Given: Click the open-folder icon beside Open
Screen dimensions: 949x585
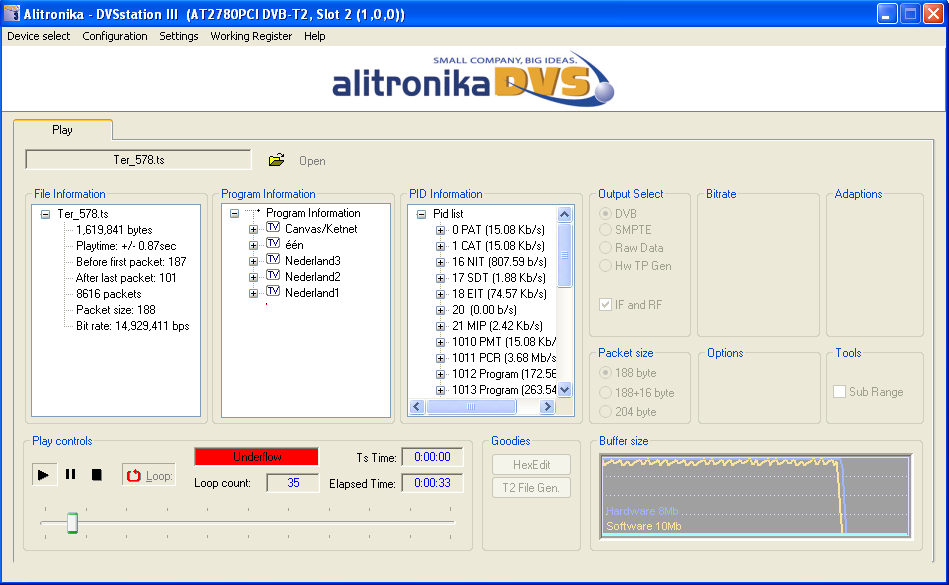Looking at the screenshot, I should pos(277,160).
